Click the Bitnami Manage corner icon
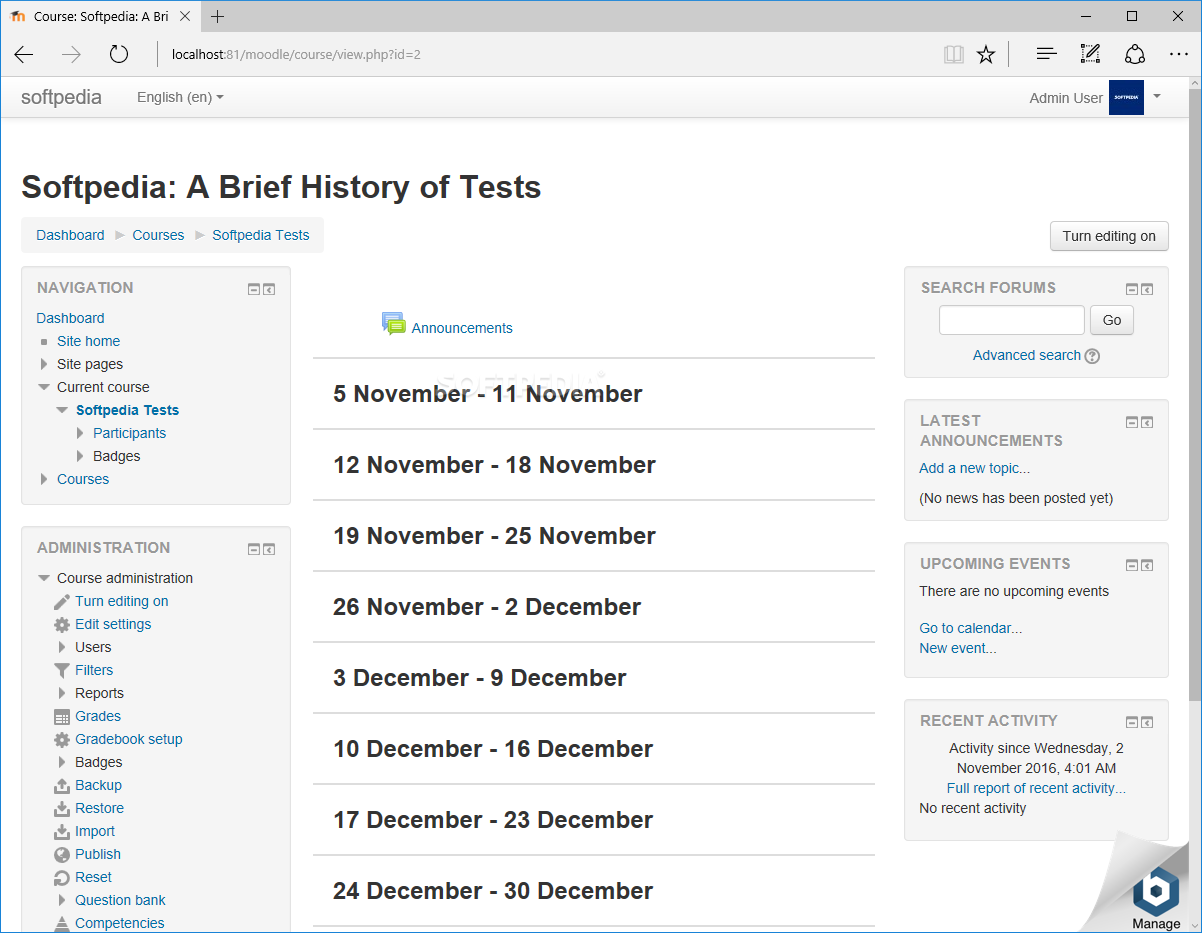Image resolution: width=1202 pixels, height=933 pixels. (1156, 890)
